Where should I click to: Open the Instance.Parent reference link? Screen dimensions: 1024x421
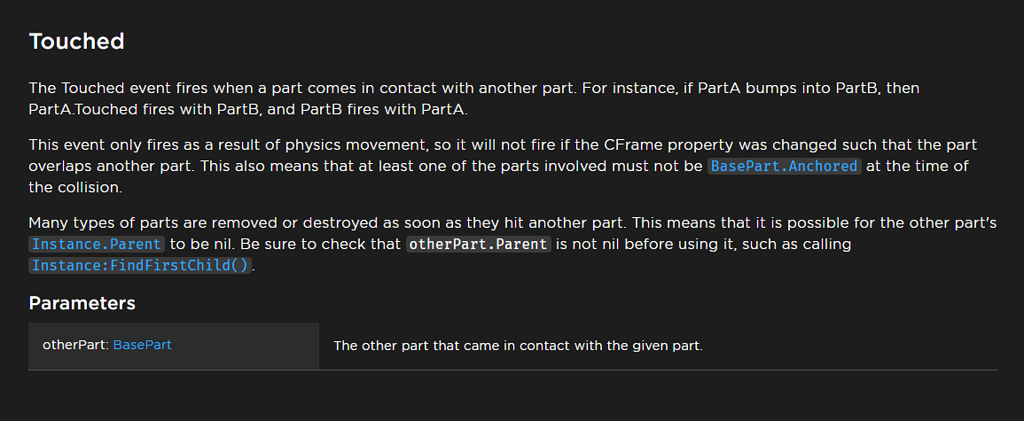pos(96,244)
